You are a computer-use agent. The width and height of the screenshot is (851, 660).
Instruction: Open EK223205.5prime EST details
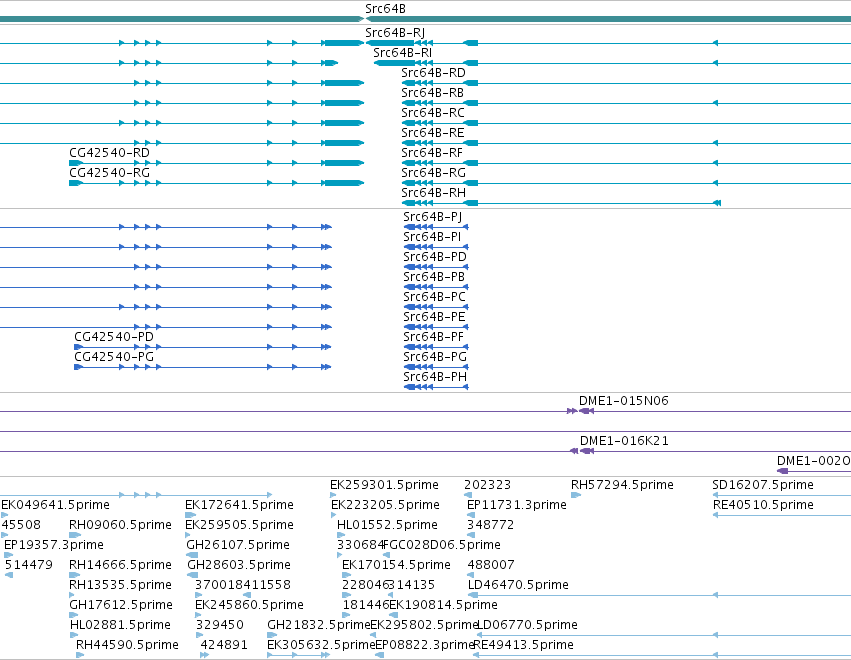385,505
